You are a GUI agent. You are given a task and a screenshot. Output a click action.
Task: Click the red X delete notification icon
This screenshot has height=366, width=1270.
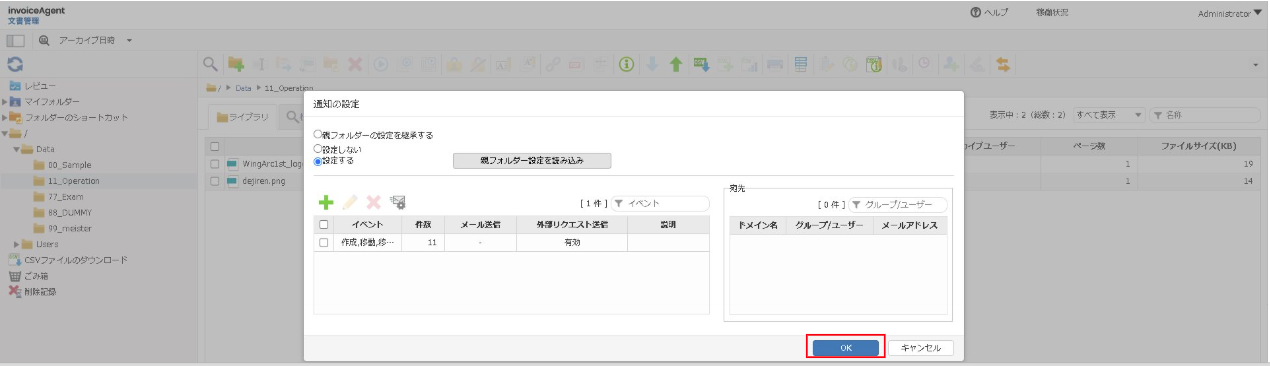pos(373,202)
